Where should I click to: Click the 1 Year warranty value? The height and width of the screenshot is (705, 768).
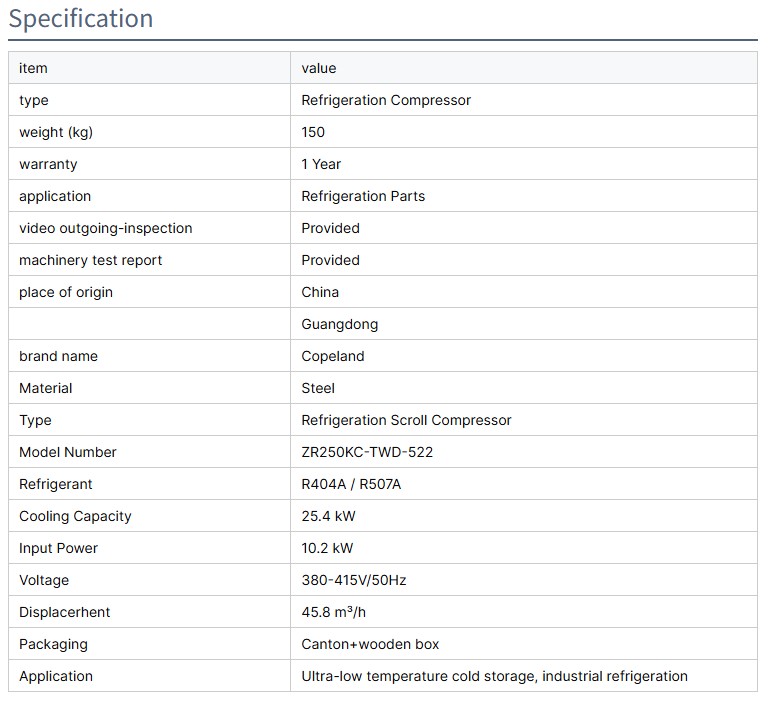(x=321, y=164)
